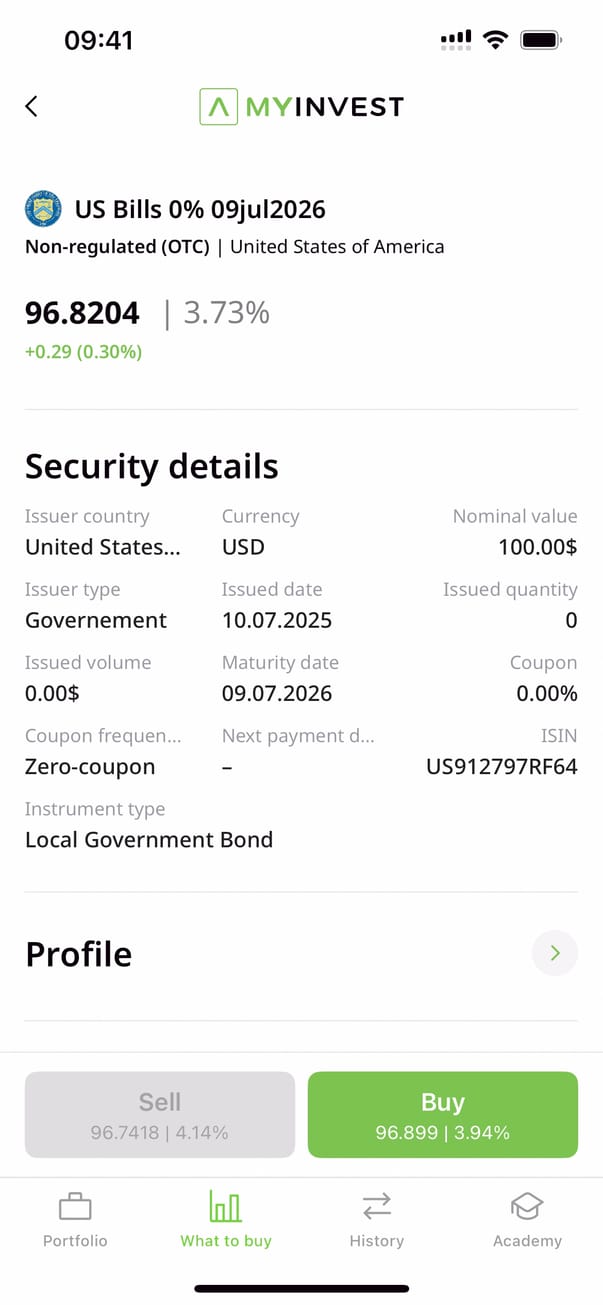The image size is (603, 1305).
Task: Tap the Academy graduation cap icon
Action: pyautogui.click(x=527, y=1207)
